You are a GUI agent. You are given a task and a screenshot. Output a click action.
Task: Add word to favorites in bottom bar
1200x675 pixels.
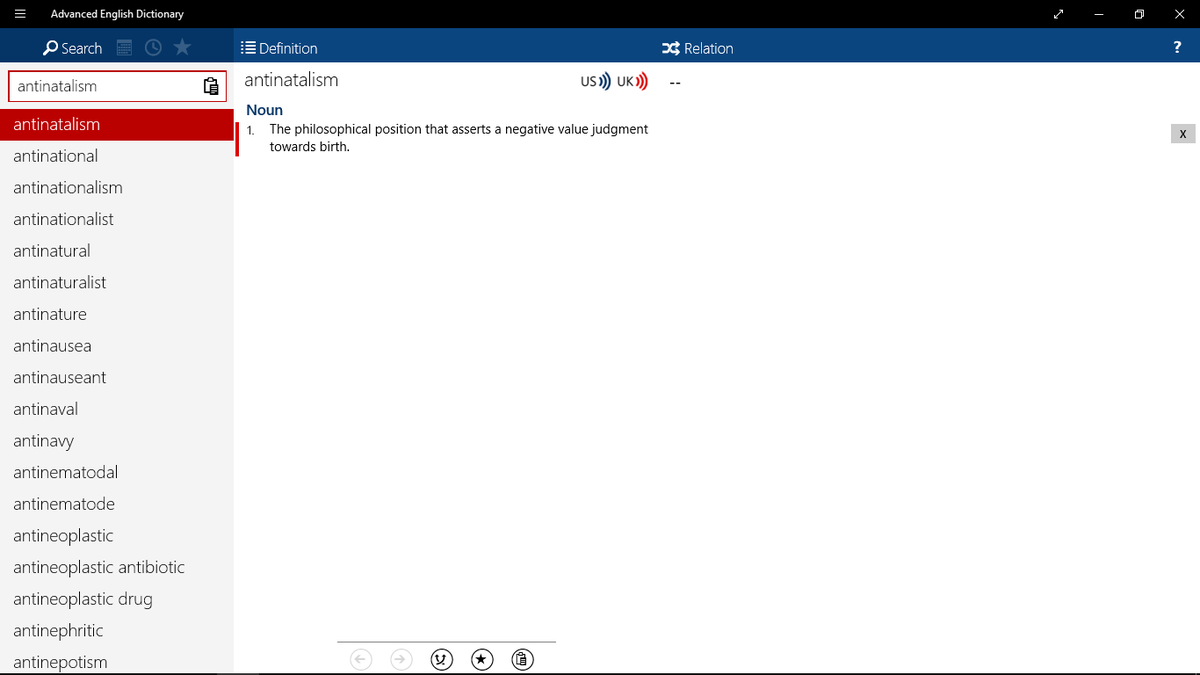coord(482,659)
